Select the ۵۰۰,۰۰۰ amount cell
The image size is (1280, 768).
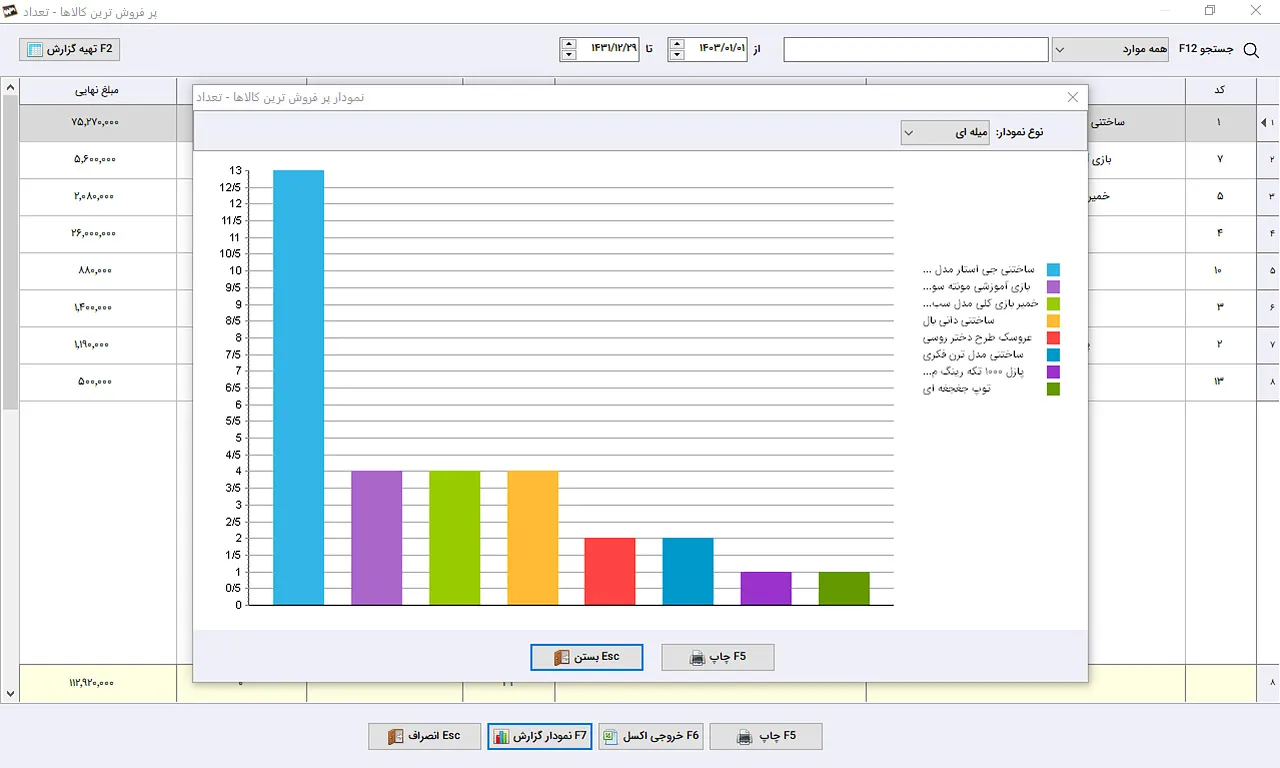click(x=96, y=382)
